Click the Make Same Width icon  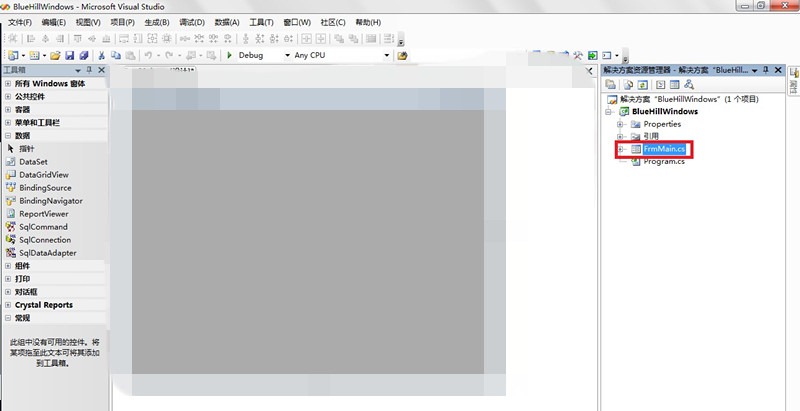coord(123,39)
